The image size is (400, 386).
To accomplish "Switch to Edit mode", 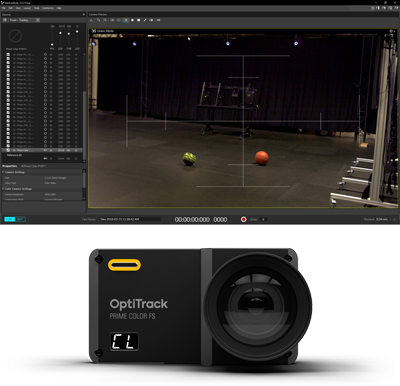I will (x=20, y=219).
